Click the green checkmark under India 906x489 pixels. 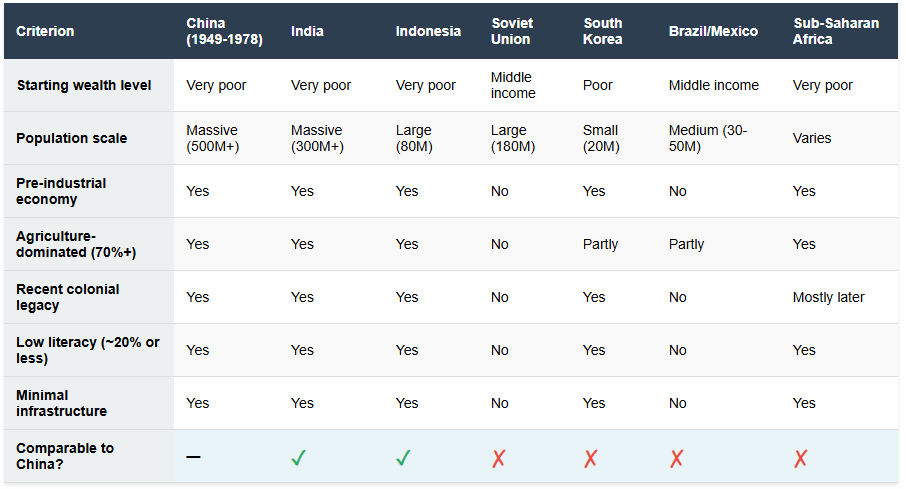(298, 458)
